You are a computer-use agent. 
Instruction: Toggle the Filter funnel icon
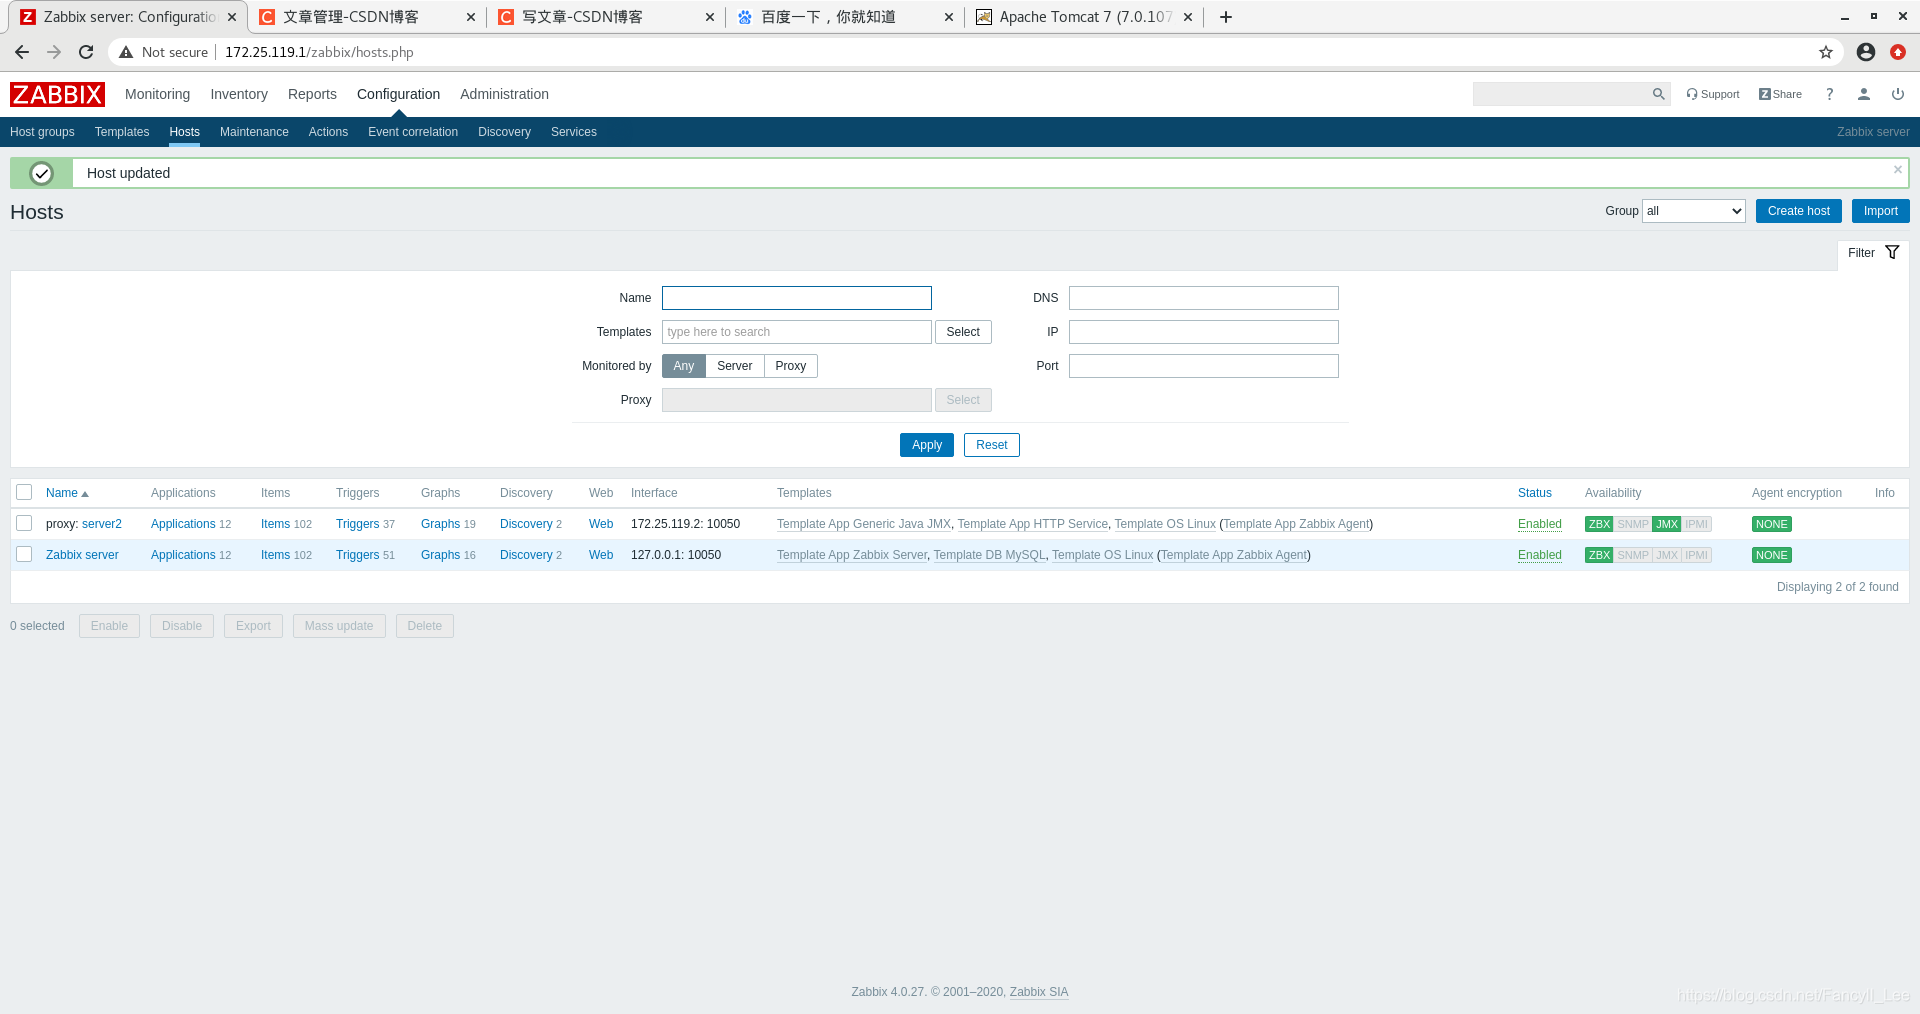(1892, 252)
